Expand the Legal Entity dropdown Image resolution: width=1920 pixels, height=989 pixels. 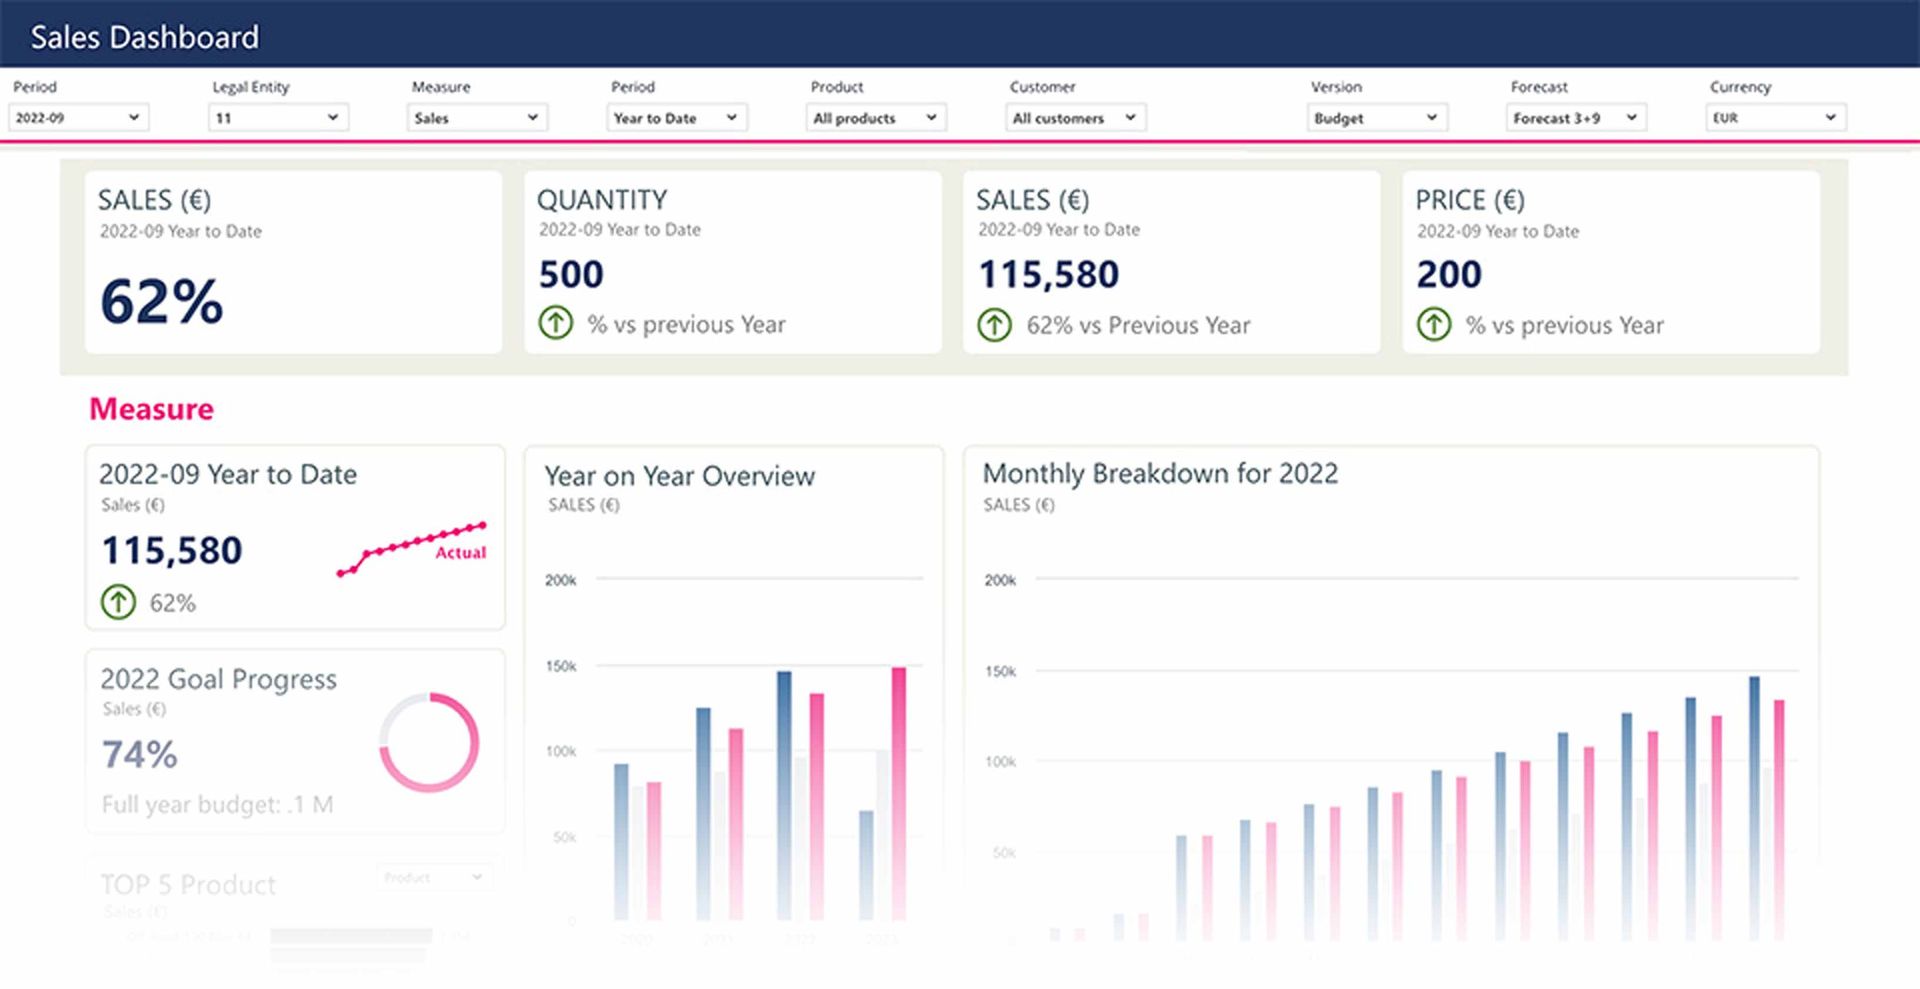(278, 118)
